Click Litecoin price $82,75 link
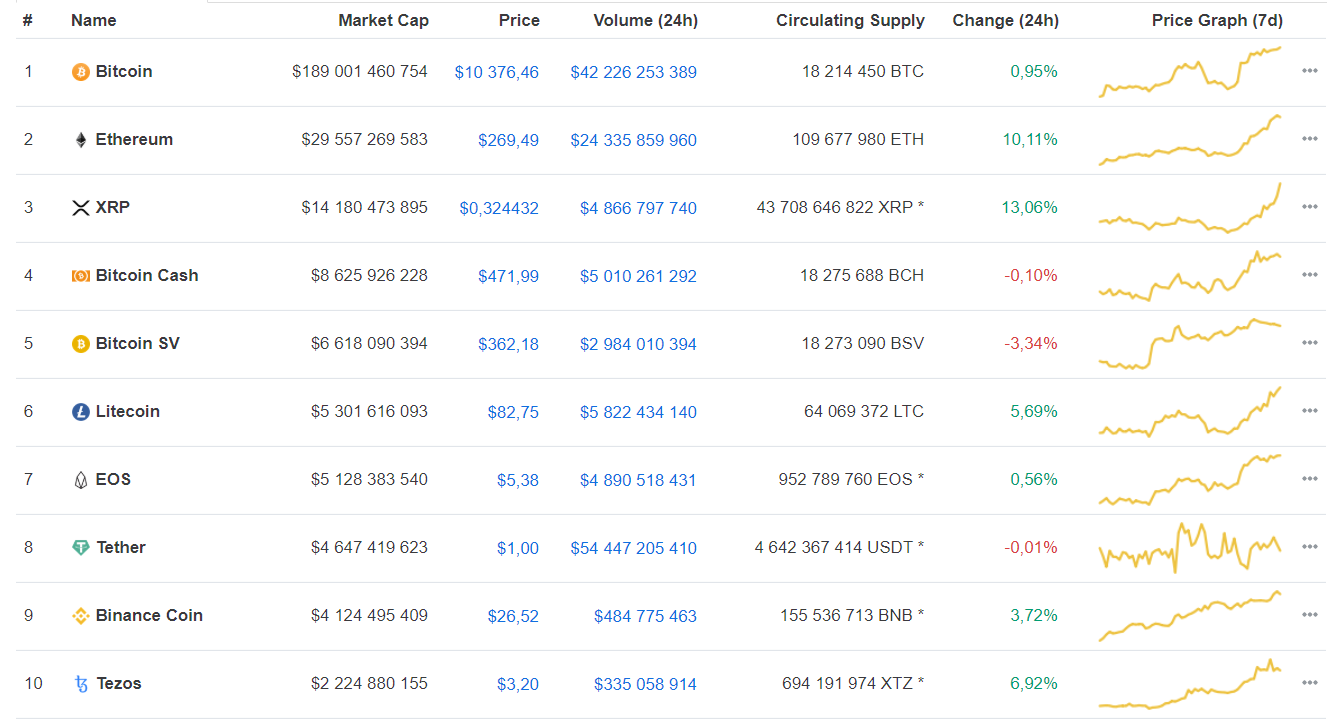The image size is (1343, 725). point(514,412)
